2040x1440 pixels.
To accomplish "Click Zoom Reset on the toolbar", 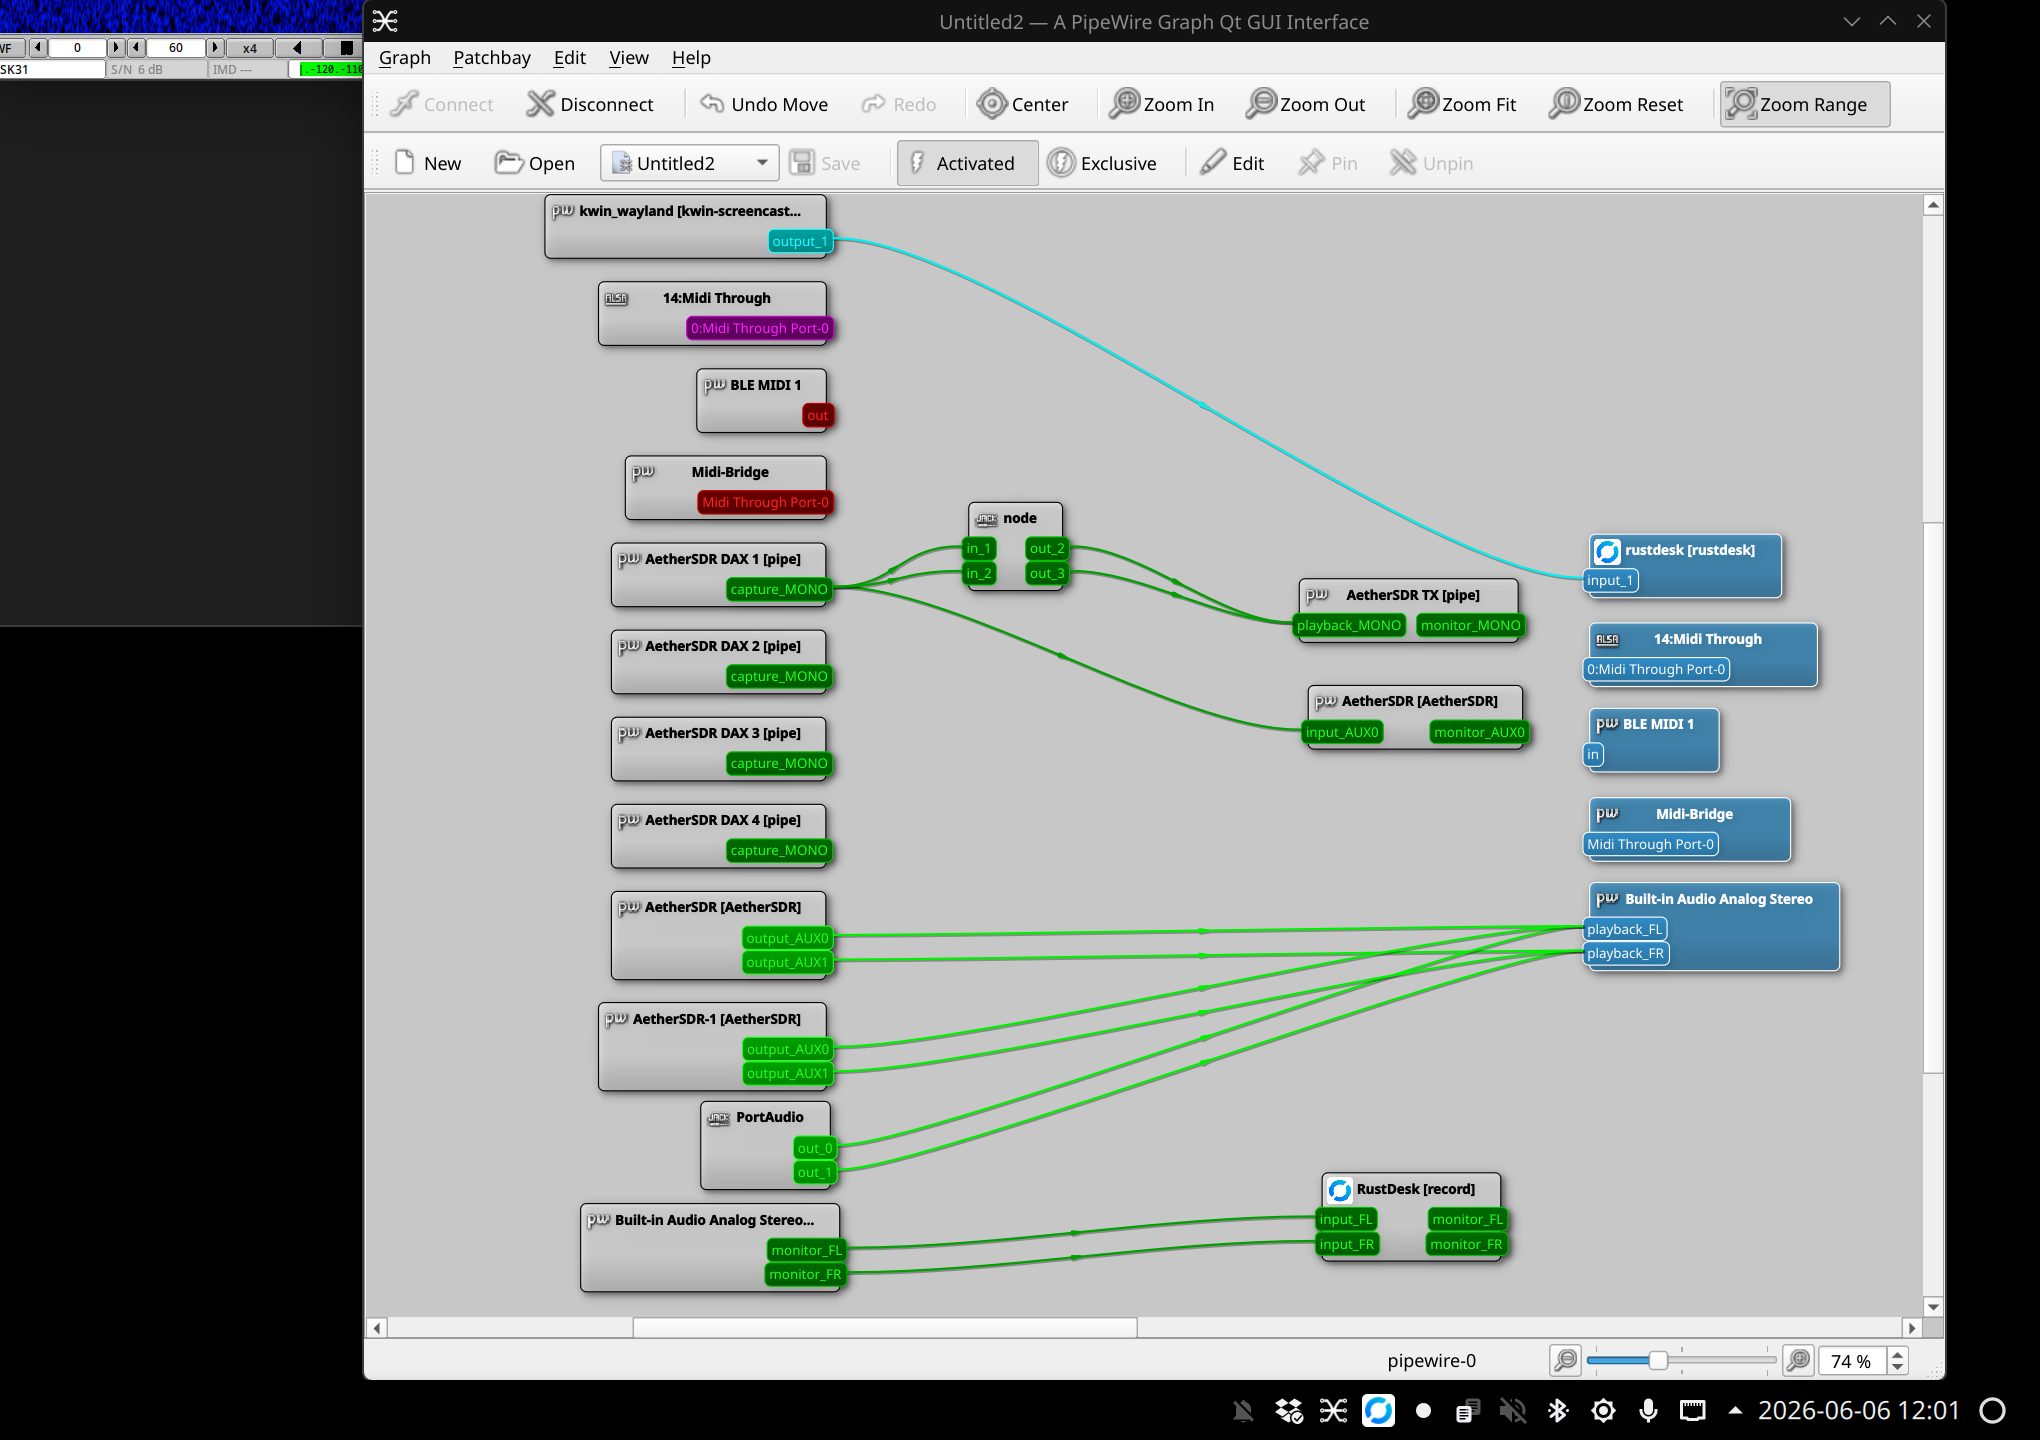I will [x=1617, y=104].
